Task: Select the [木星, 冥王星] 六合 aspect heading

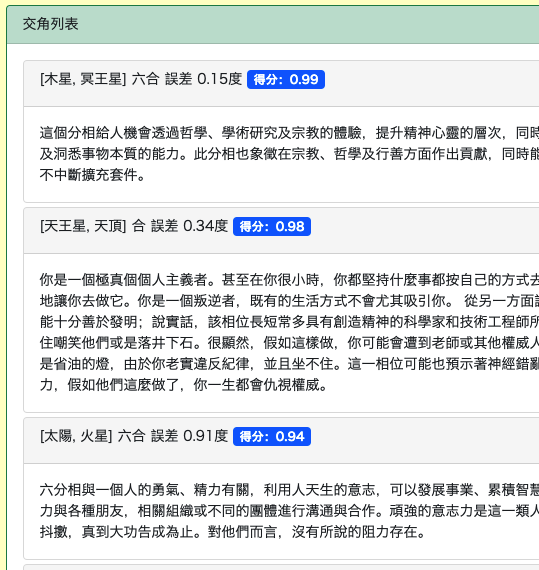Action: (141, 79)
